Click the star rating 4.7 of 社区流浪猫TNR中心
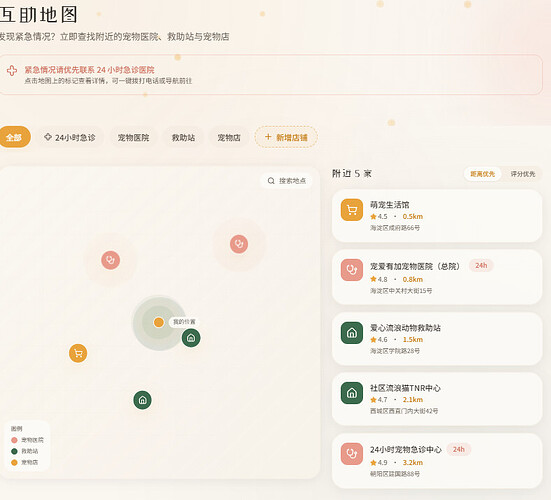Screen dimensions: 551x500 [379, 400]
